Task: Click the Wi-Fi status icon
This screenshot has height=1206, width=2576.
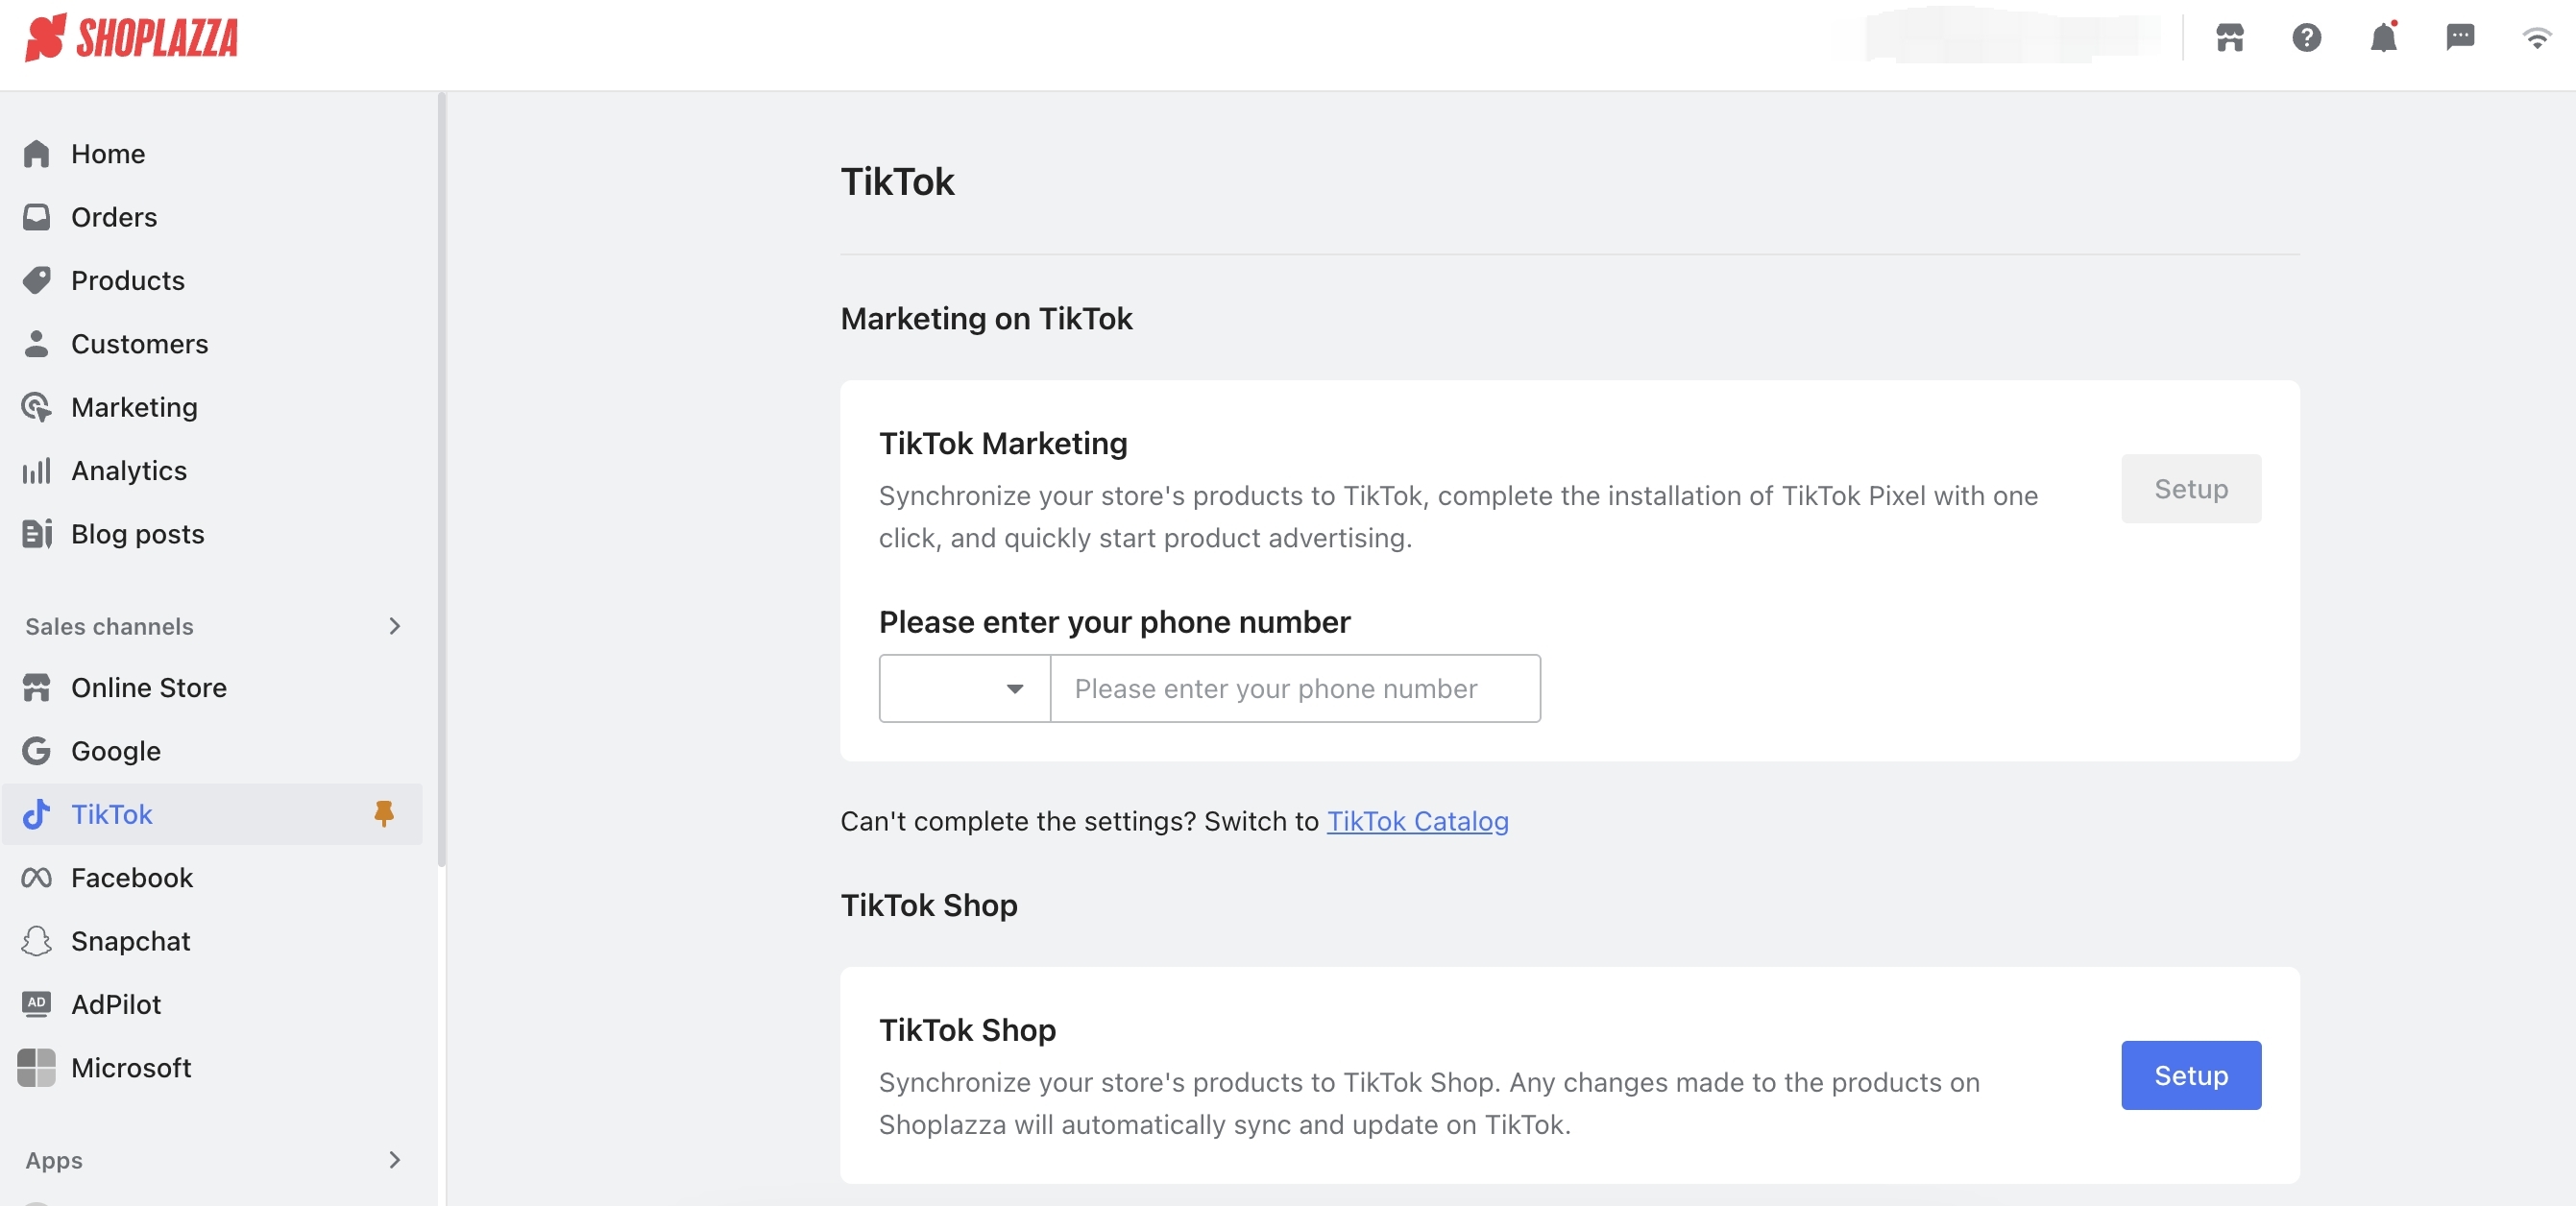Action: [x=2536, y=38]
